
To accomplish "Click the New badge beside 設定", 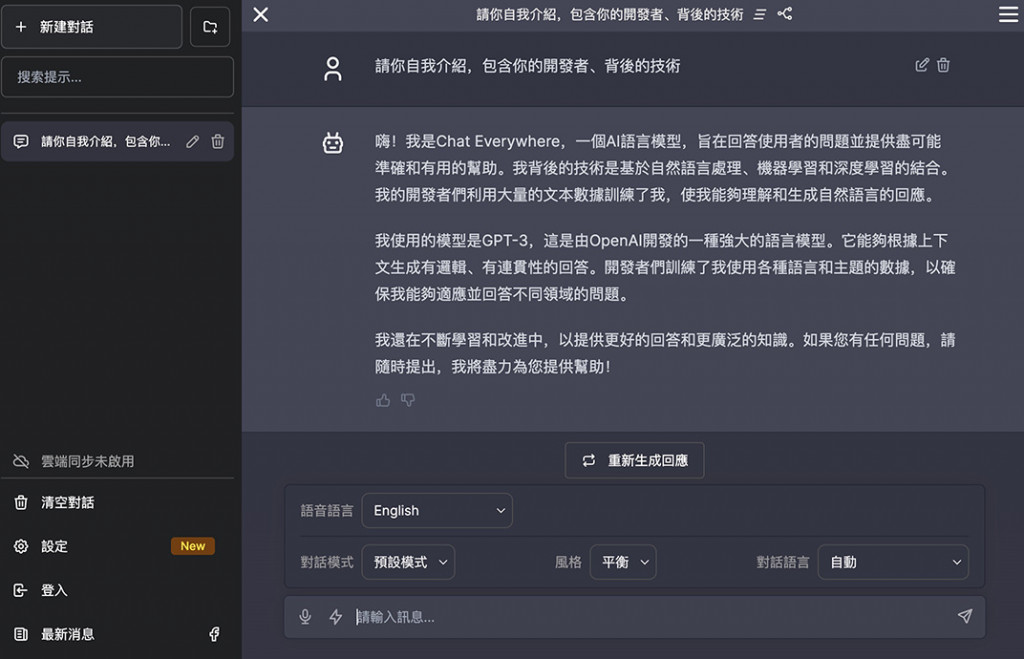I will pyautogui.click(x=193, y=546).
